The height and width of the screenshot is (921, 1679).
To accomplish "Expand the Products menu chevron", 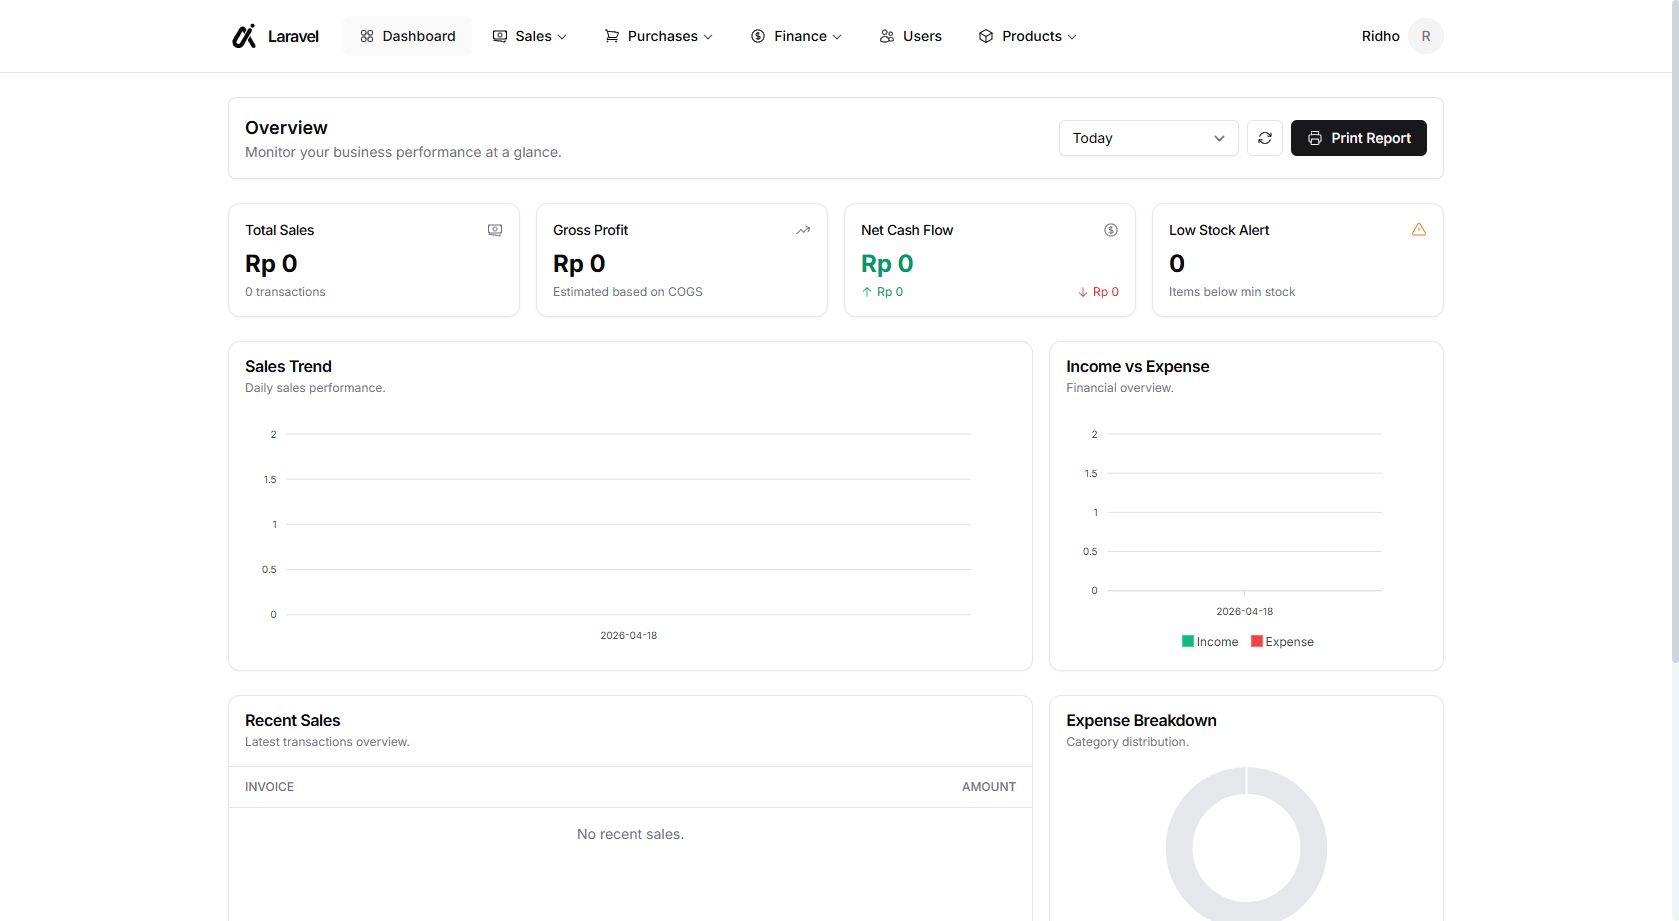I will (x=1072, y=37).
